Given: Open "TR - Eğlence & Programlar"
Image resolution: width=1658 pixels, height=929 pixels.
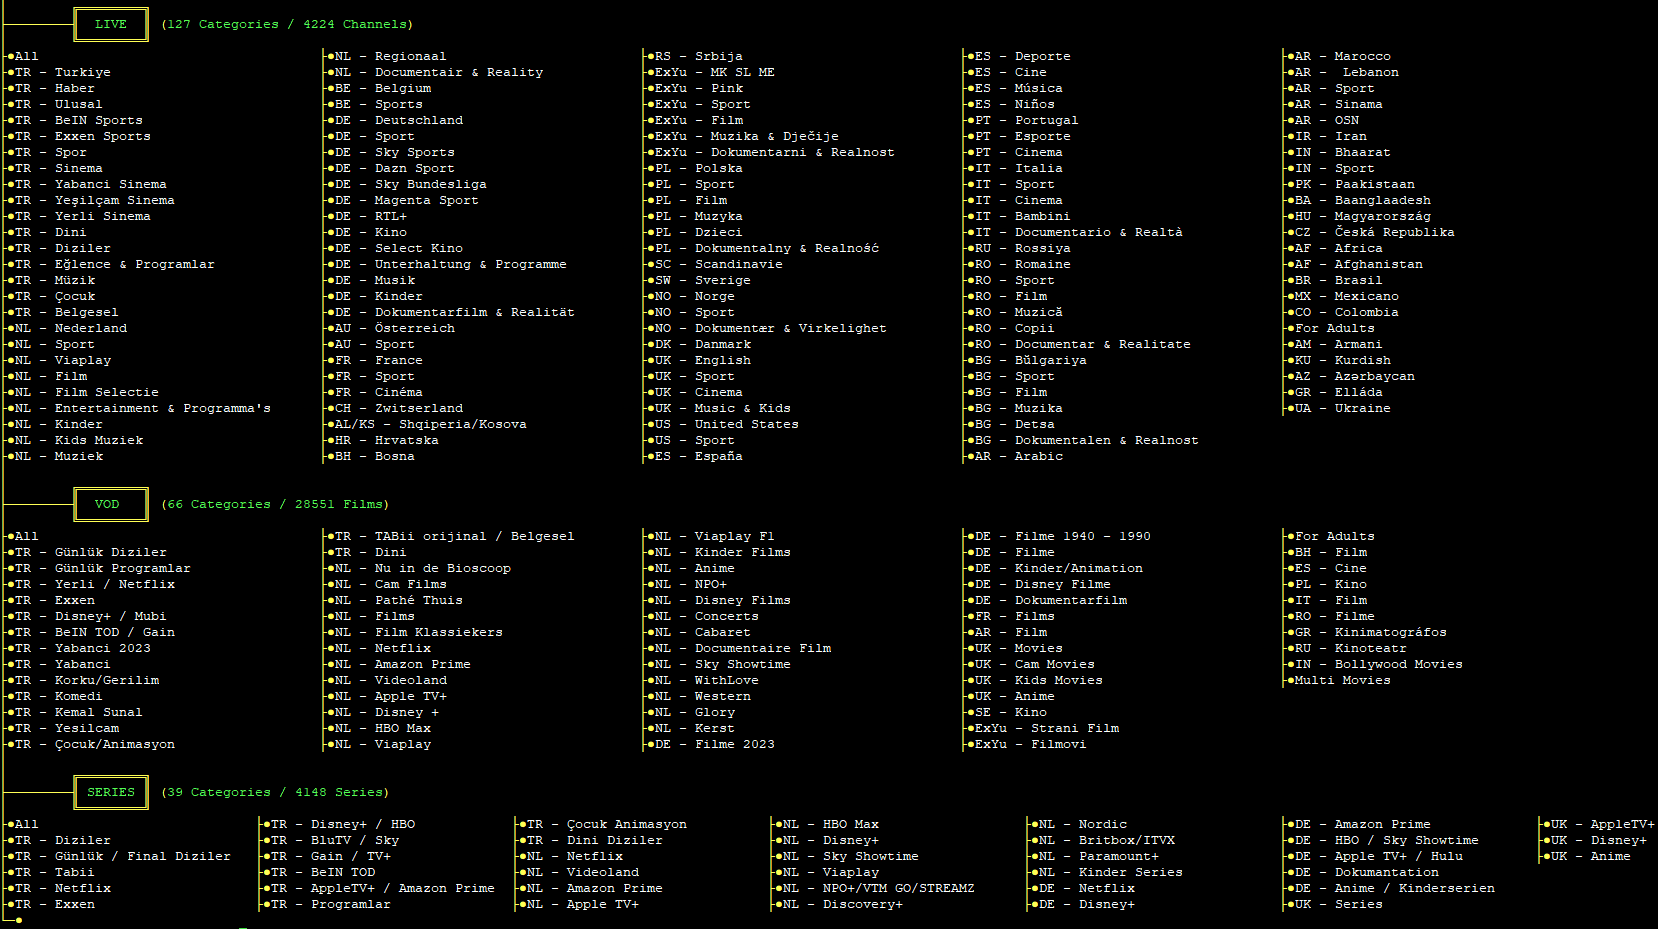Looking at the screenshot, I should point(115,264).
